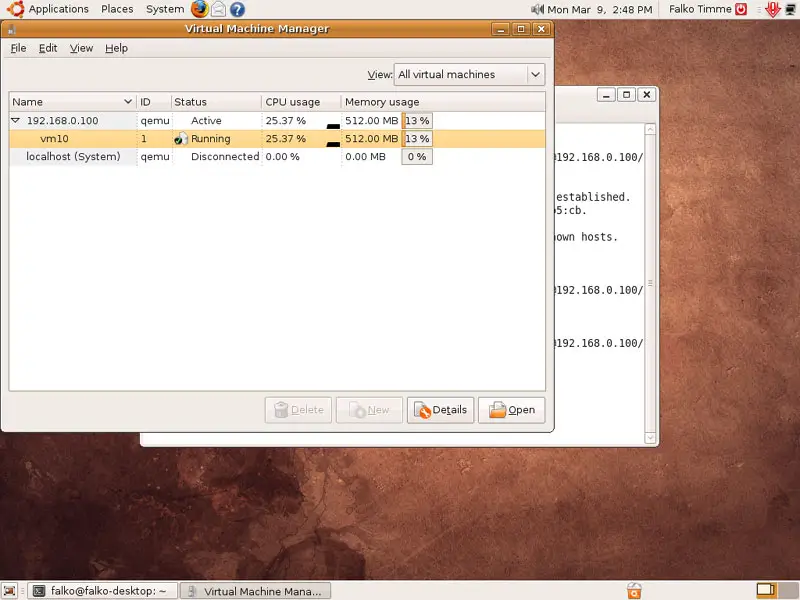Click the volume speaker icon
The image size is (800, 600).
coord(537,9)
